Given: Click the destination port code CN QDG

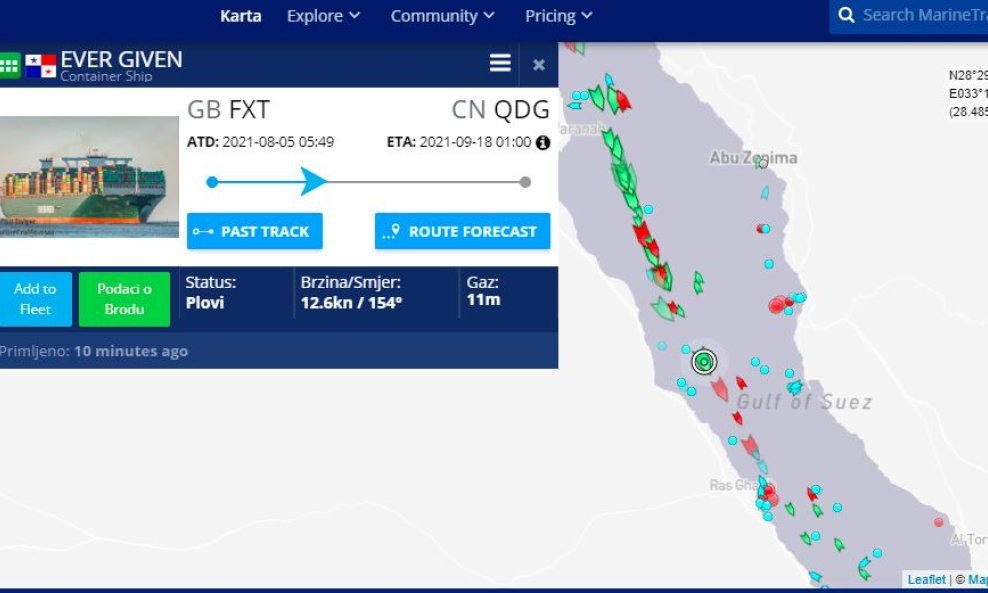Looking at the screenshot, I should coord(501,110).
